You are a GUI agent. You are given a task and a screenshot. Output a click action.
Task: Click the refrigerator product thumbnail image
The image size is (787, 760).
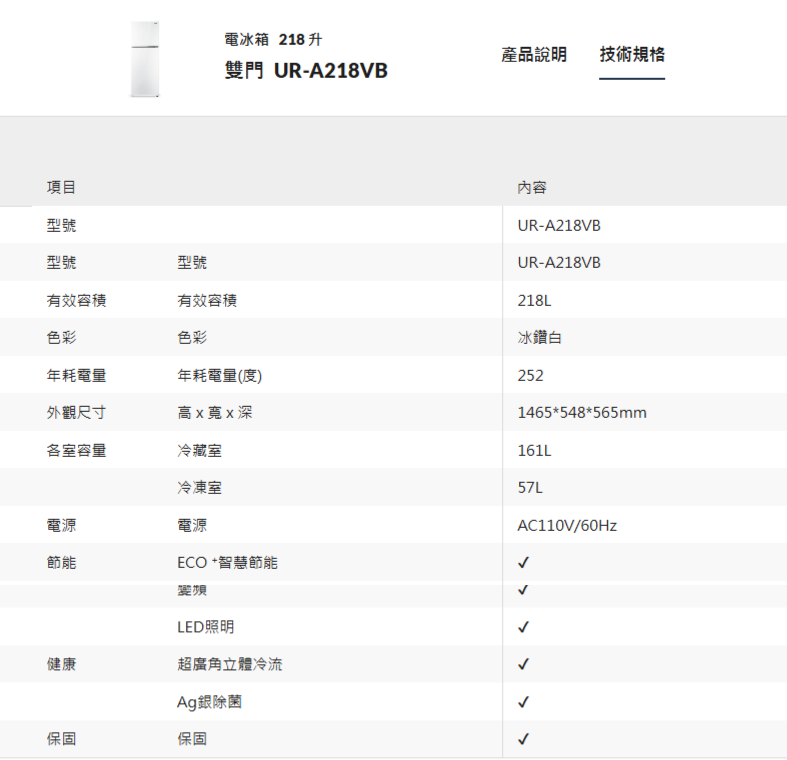145,58
